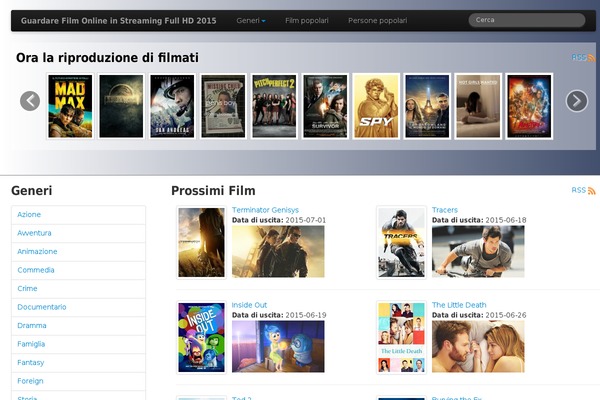
Task: Expand the Generi dropdown menu
Action: click(x=251, y=21)
